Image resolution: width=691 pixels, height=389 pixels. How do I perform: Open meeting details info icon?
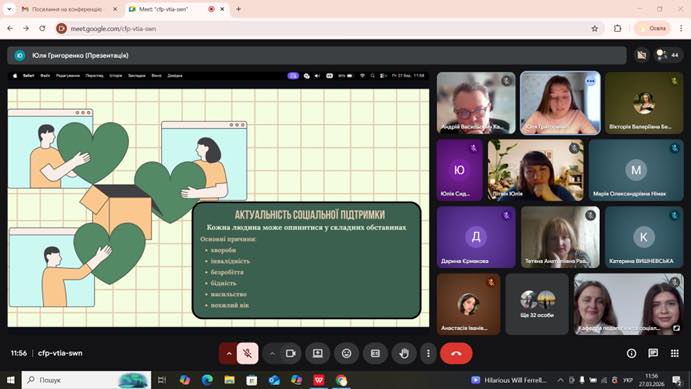632,353
